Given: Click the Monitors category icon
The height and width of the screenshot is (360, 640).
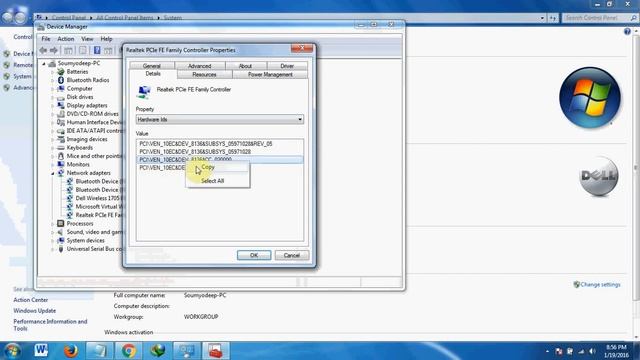Looking at the screenshot, I should tap(61, 164).
